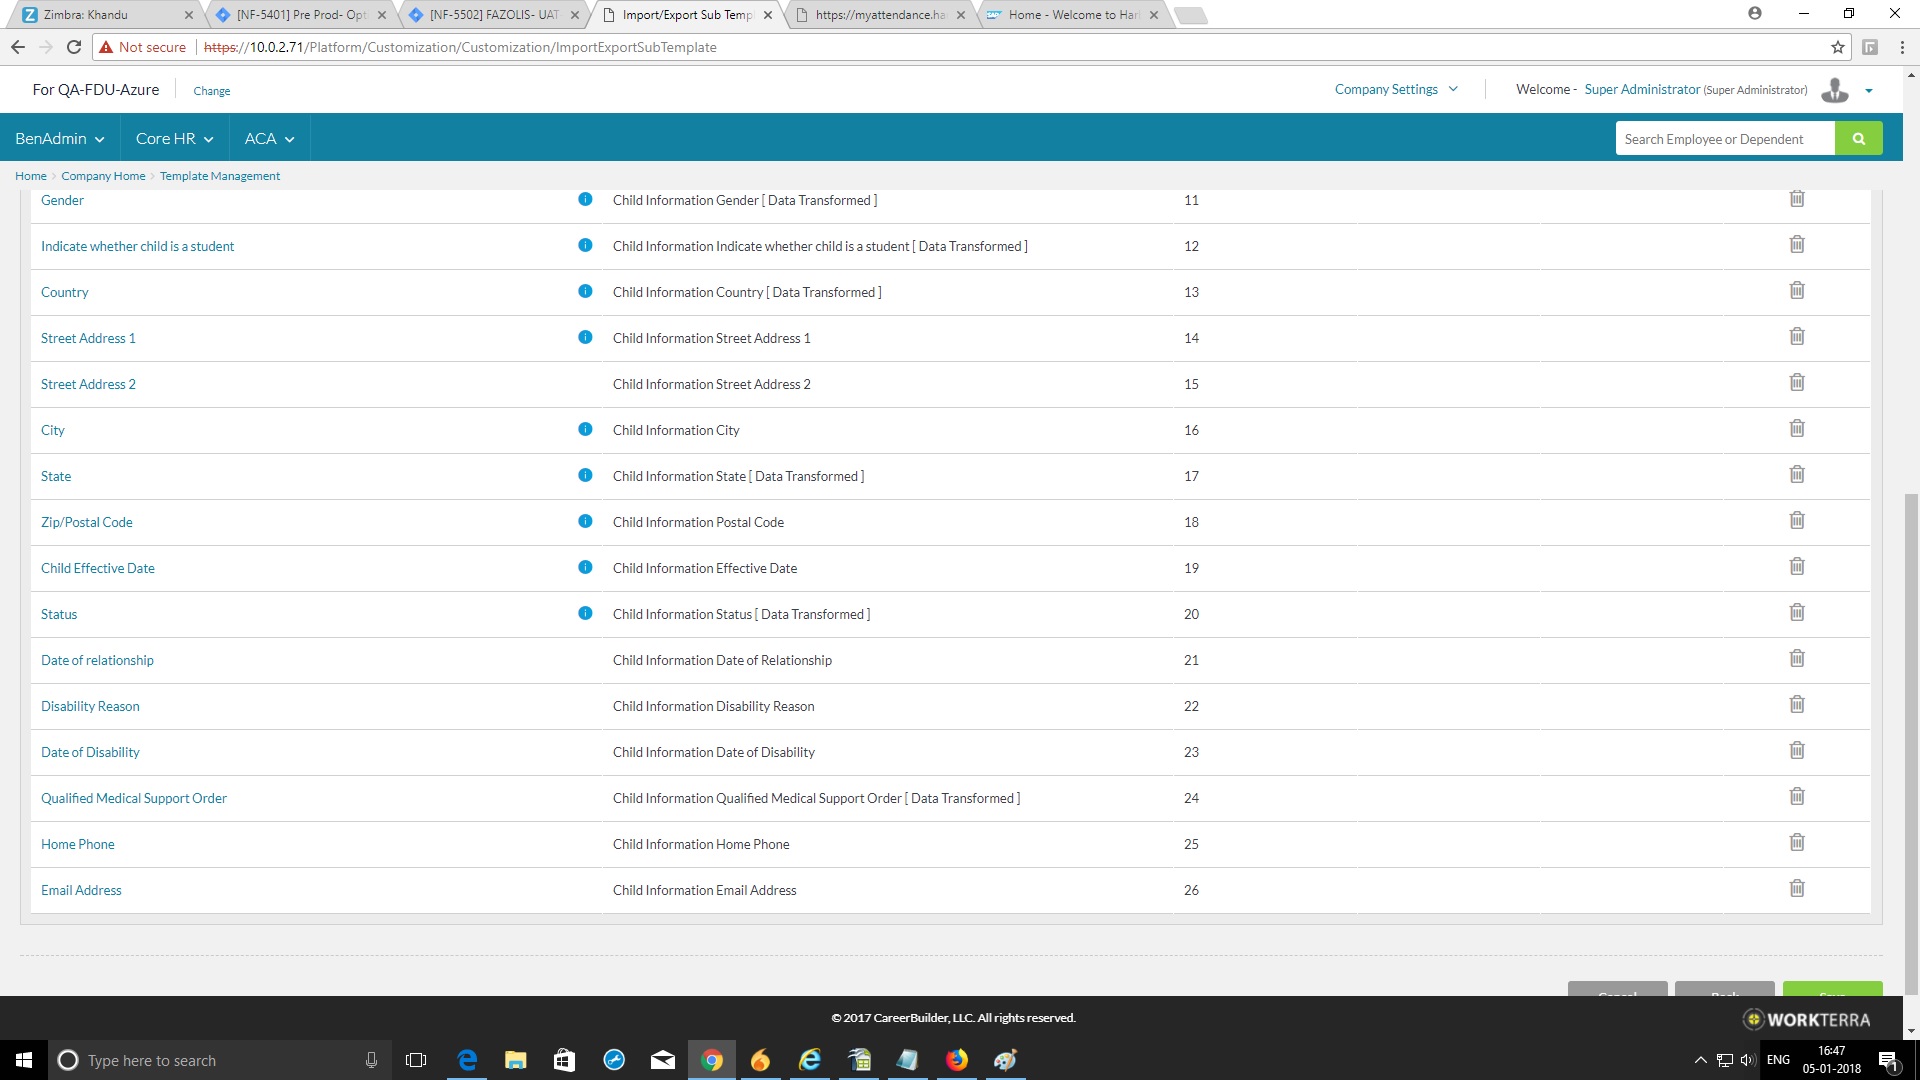
Task: Click info icon next to Status
Action: click(585, 613)
